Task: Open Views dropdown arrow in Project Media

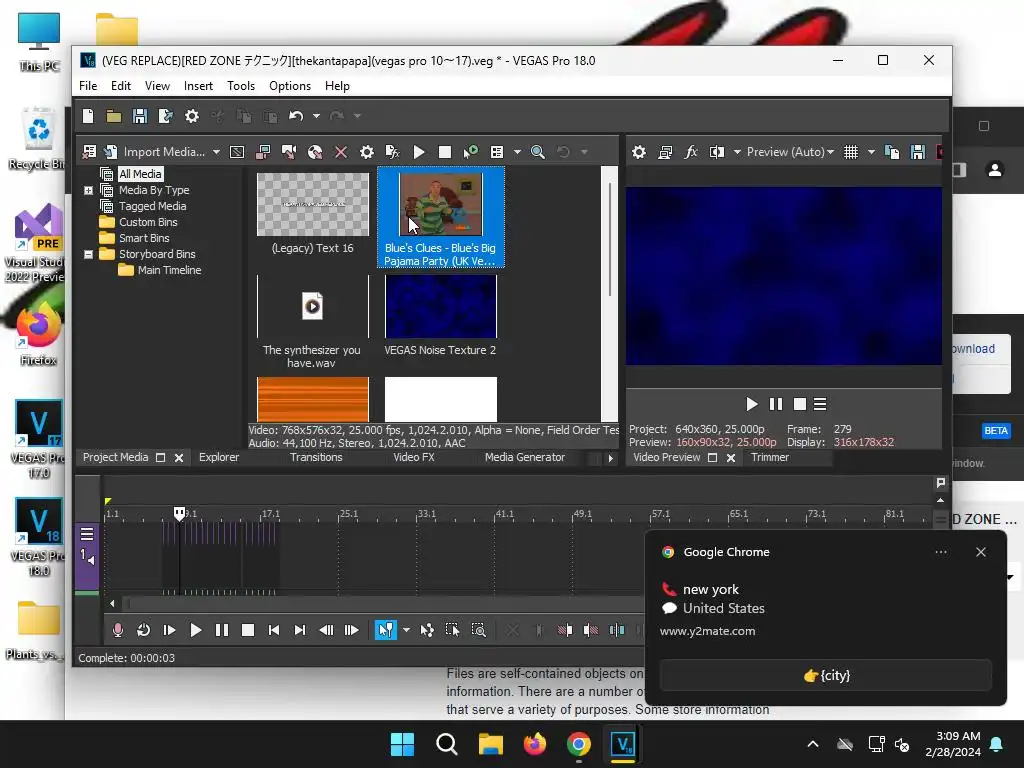Action: click(x=517, y=152)
